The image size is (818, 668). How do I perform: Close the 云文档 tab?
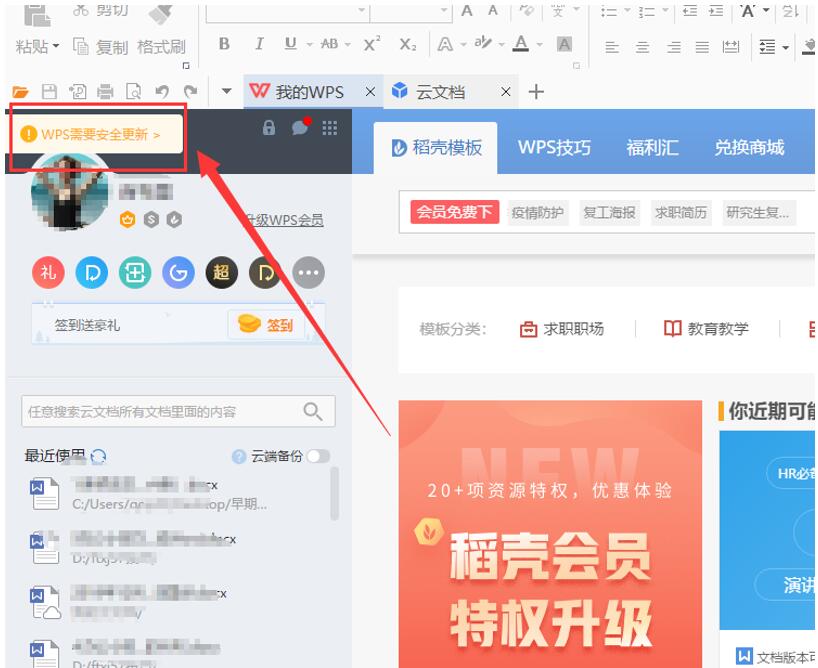[x=506, y=92]
